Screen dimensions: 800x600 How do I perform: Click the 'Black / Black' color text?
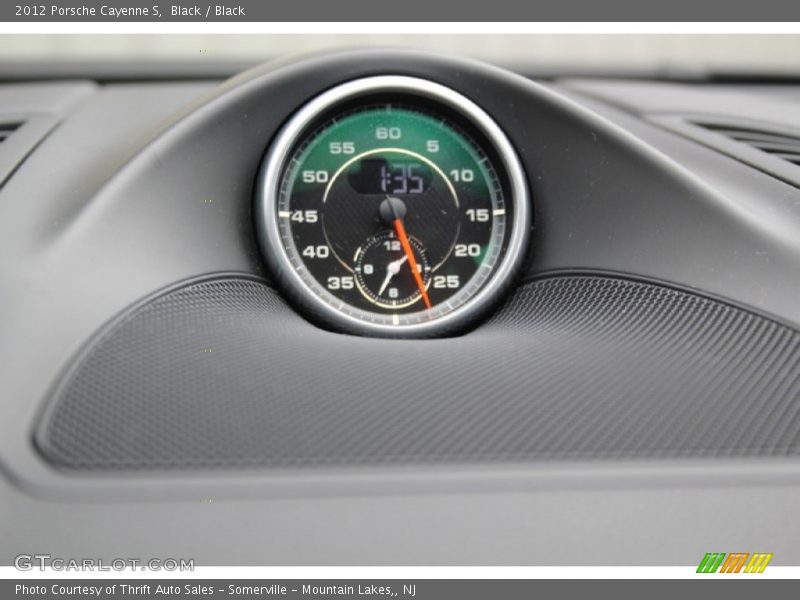[208, 11]
